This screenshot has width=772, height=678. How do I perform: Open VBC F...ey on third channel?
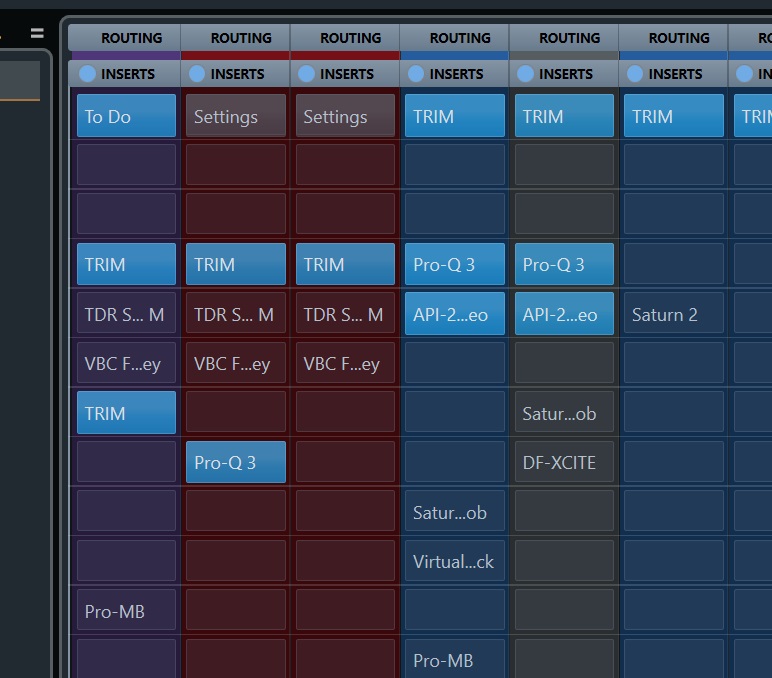pyautogui.click(x=345, y=363)
